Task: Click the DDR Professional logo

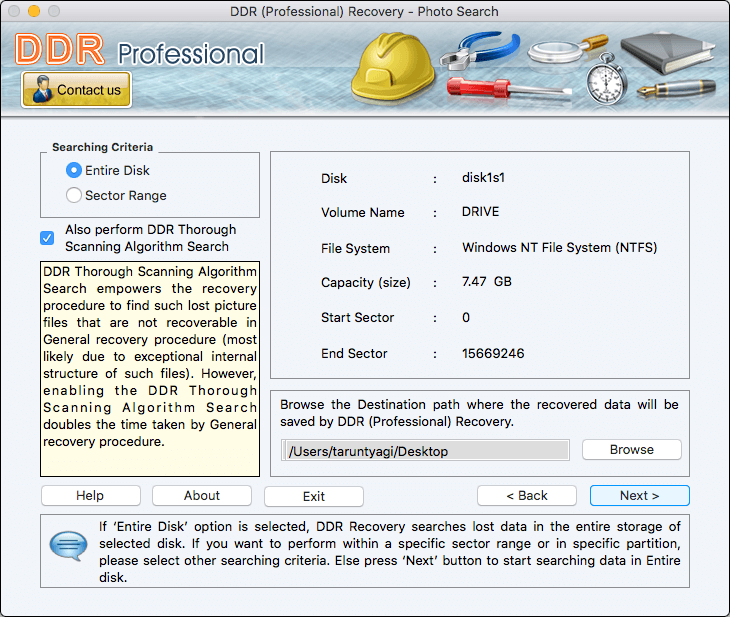Action: pos(140,50)
